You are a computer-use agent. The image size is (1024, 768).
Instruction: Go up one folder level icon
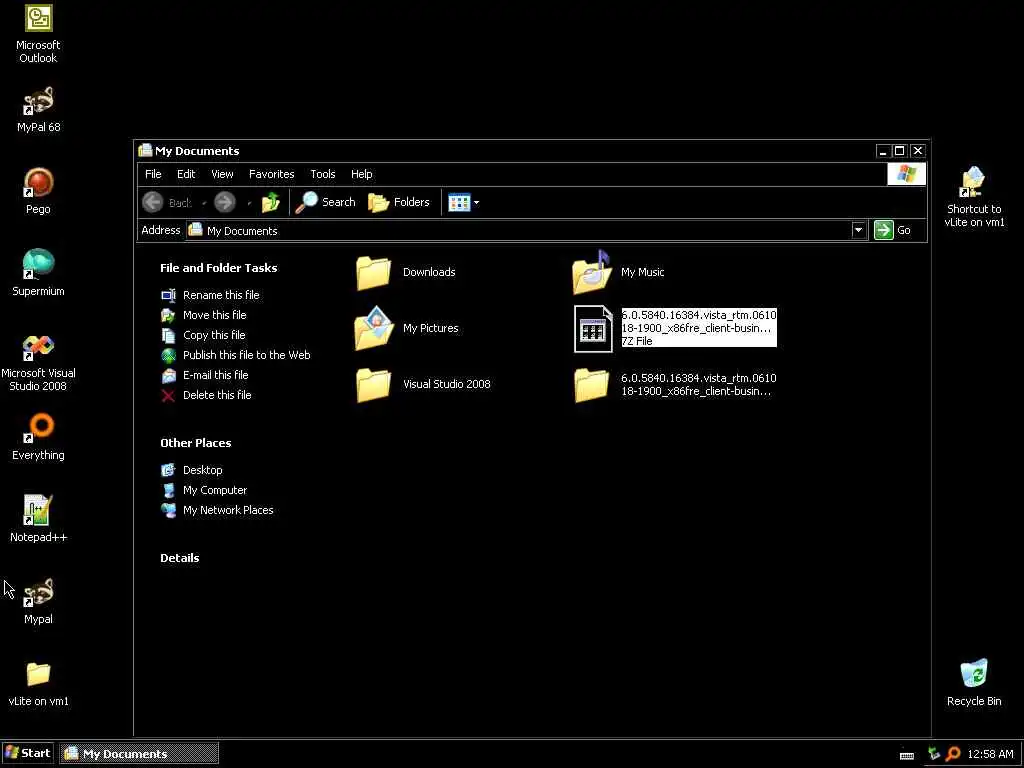click(x=271, y=202)
